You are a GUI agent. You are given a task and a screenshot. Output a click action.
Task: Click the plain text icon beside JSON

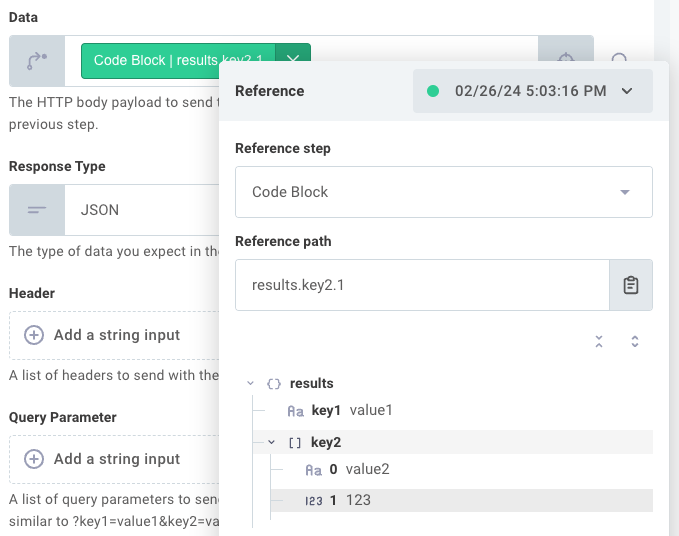37,210
